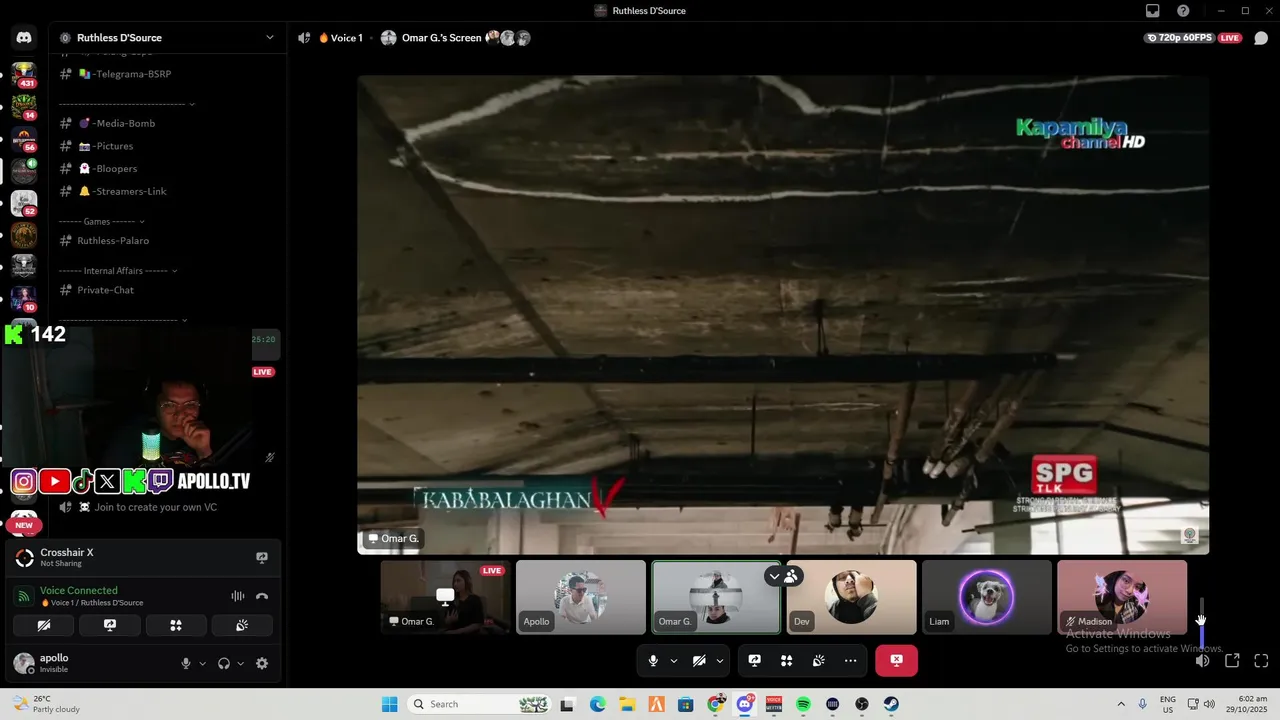Select Madison participant tile
Image resolution: width=1280 pixels, height=720 pixels.
(1122, 597)
